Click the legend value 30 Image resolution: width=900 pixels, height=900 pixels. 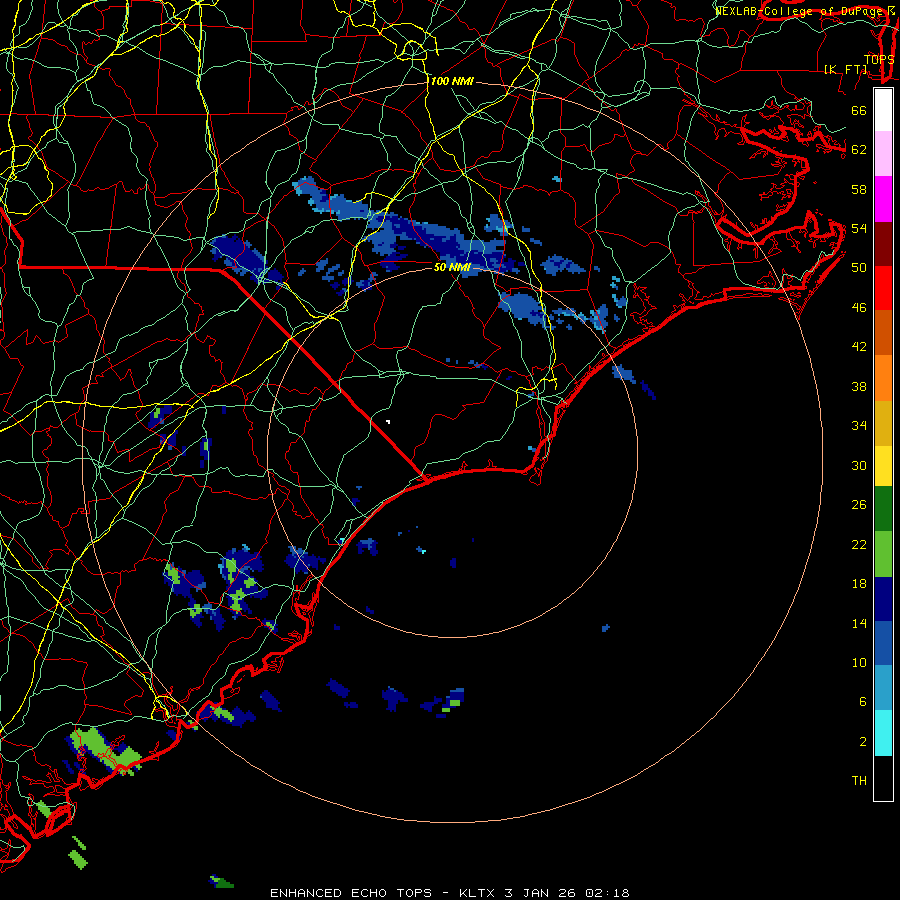click(859, 465)
